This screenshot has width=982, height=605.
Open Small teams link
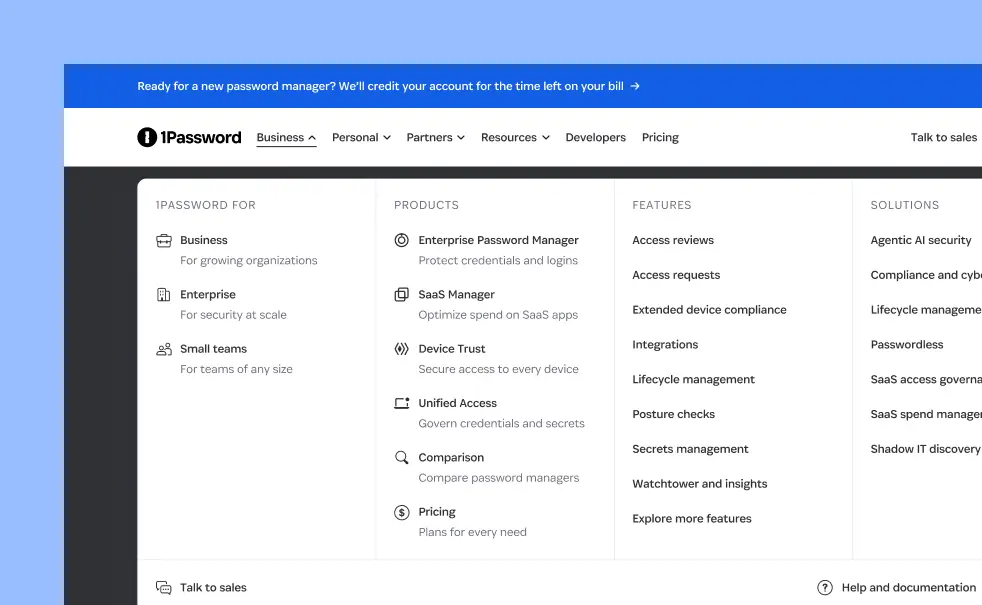pos(214,349)
